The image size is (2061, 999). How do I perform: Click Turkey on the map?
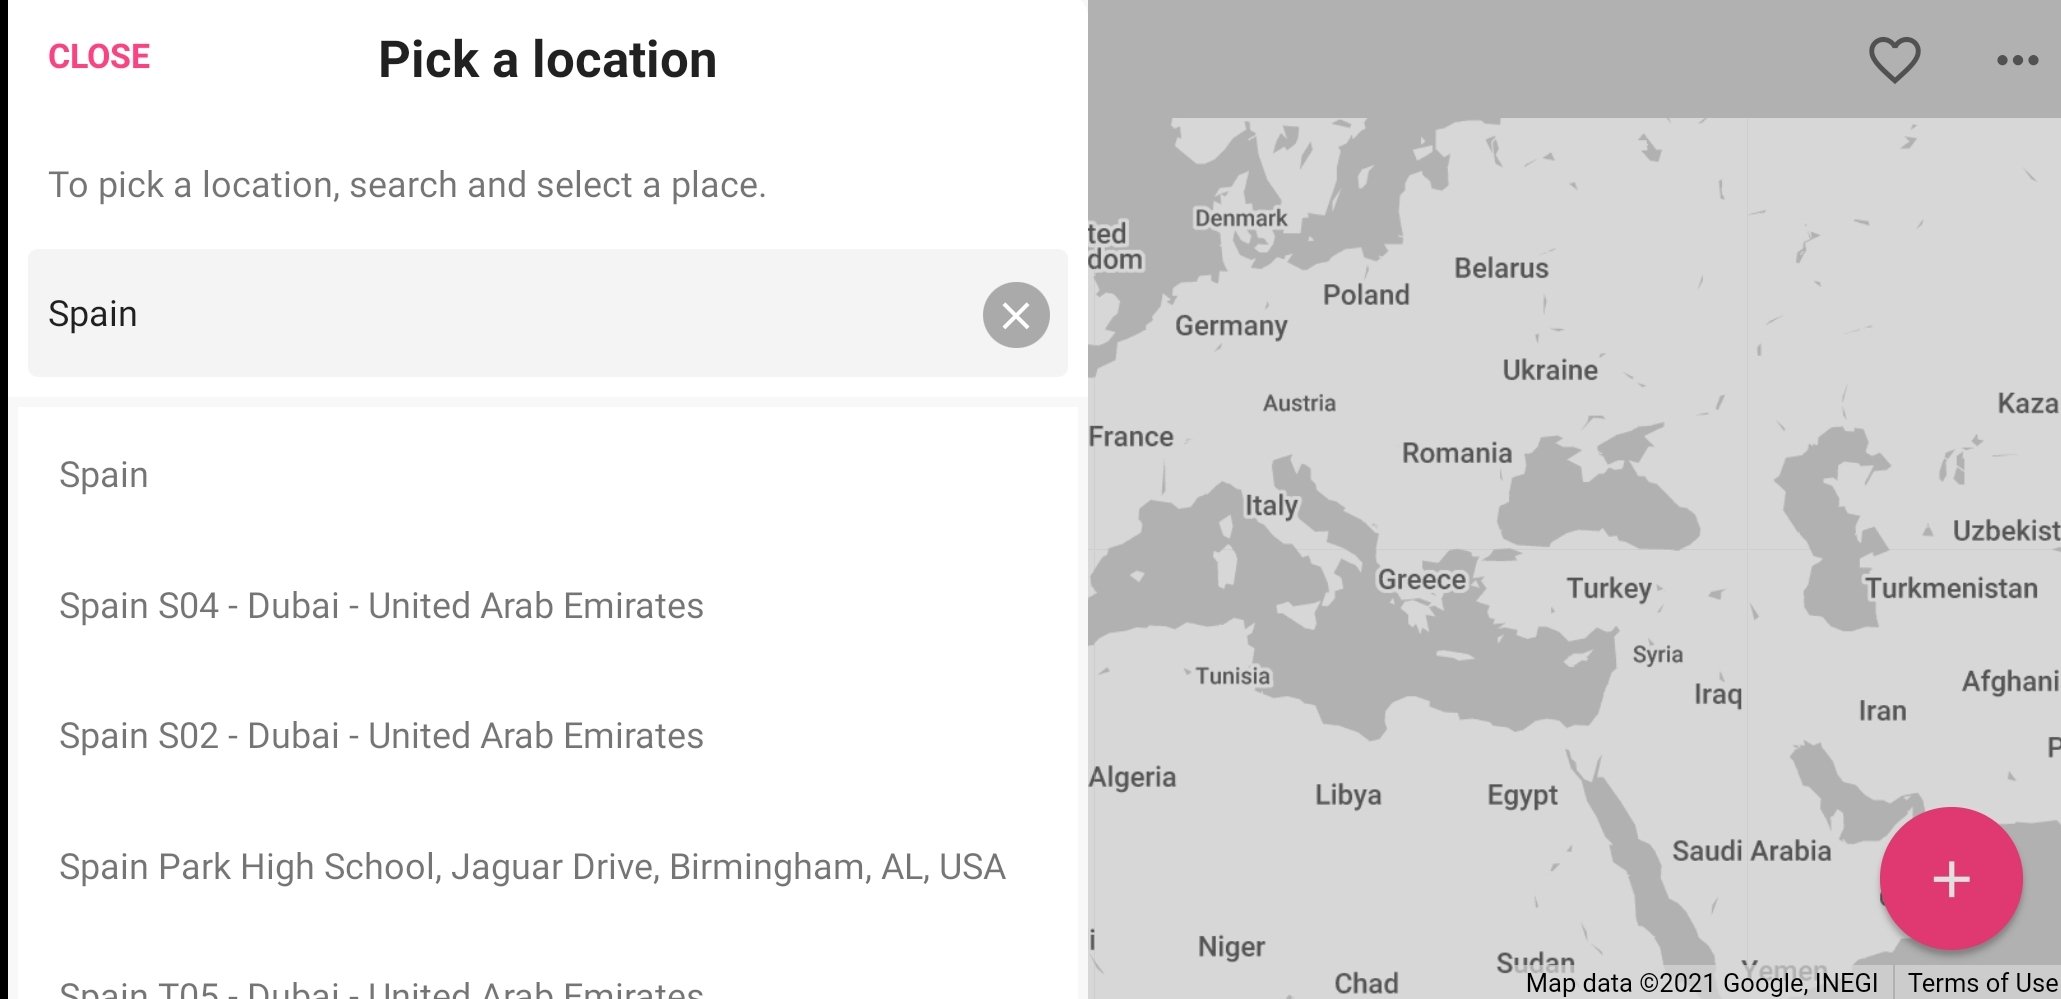(x=1608, y=587)
